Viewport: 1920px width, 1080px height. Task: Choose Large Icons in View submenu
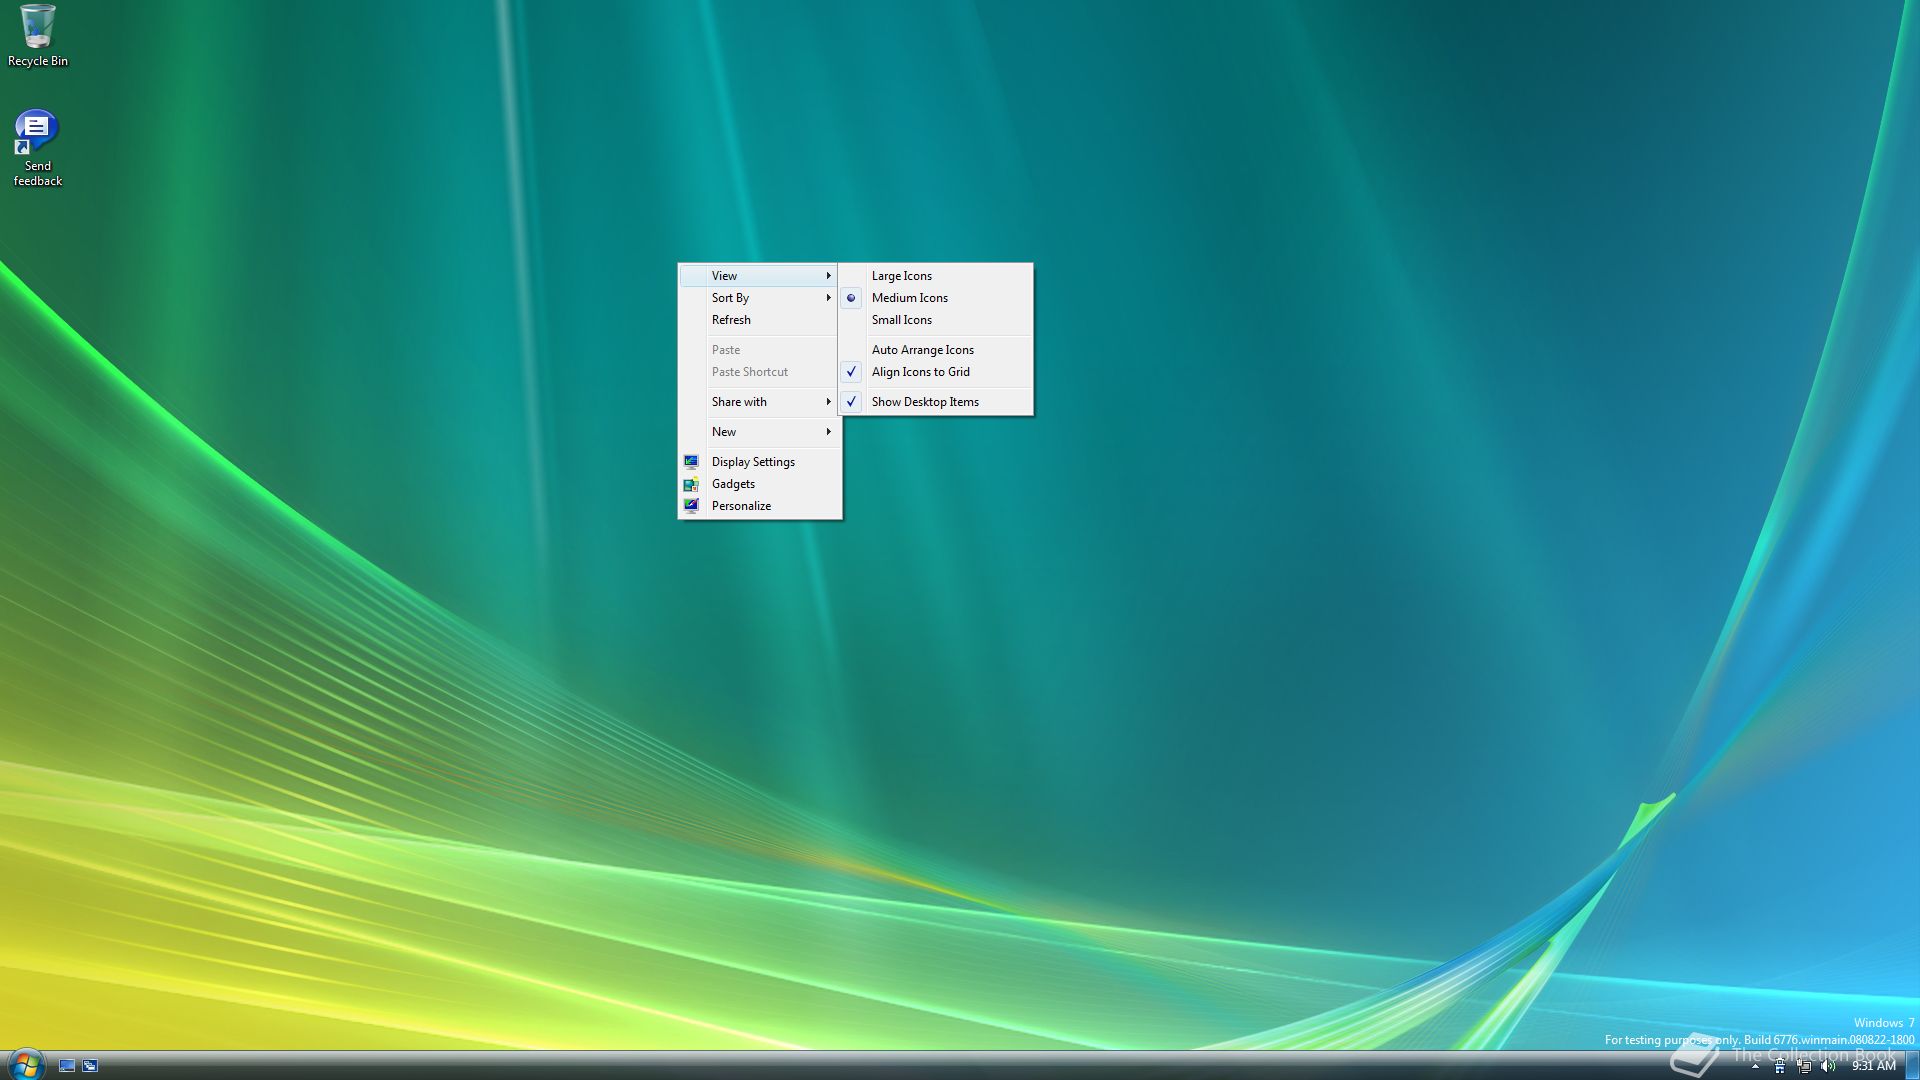tap(935, 276)
